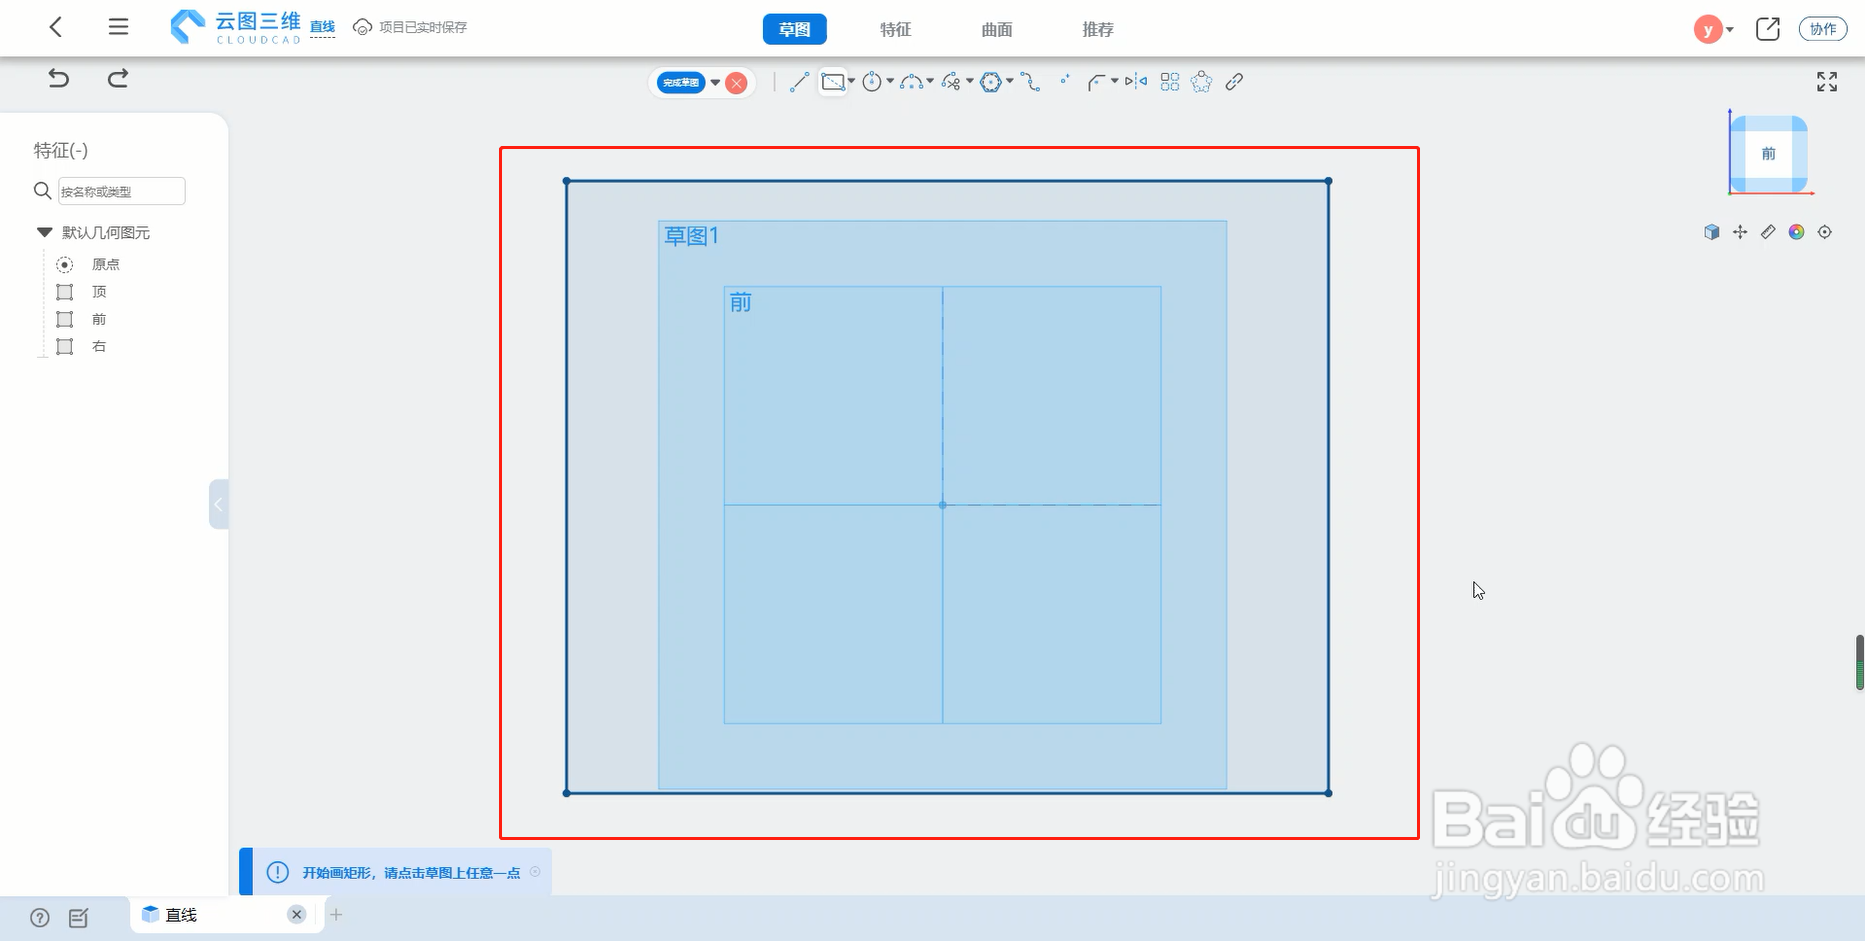The height and width of the screenshot is (941, 1865).
Task: Go back with the arrow
Action: (x=56, y=27)
